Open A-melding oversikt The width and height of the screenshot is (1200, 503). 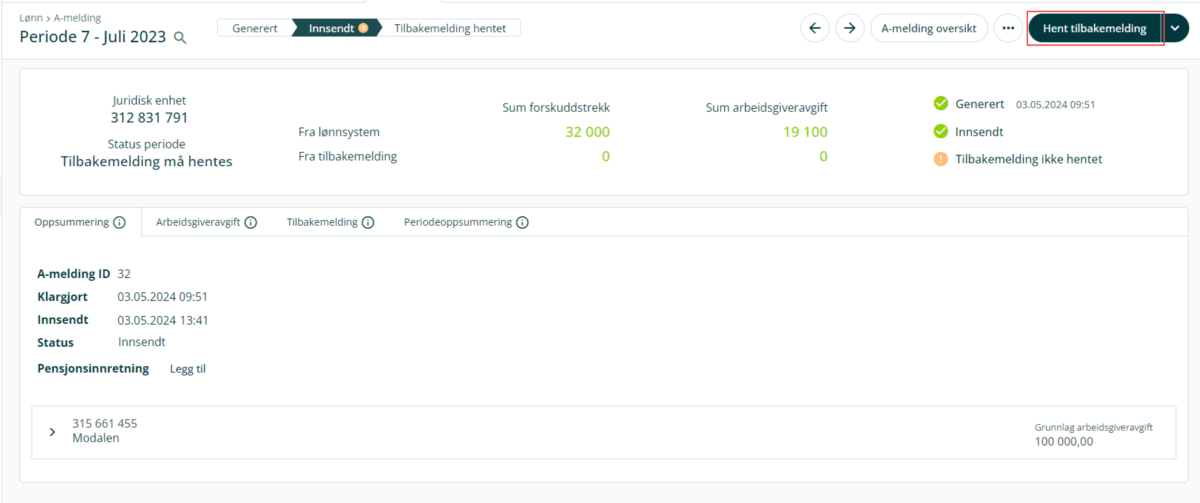928,28
